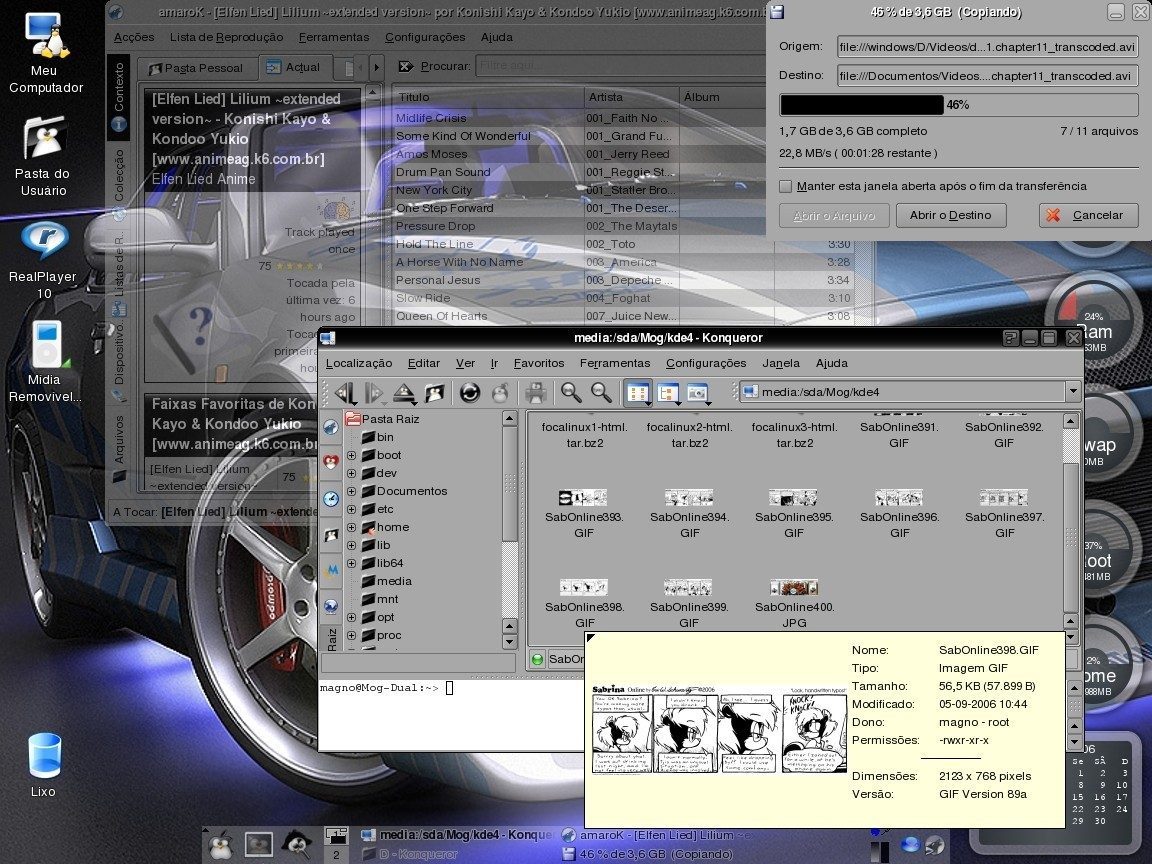Zoom out on Konqueror file icons
The width and height of the screenshot is (1152, 864).
pyautogui.click(x=601, y=392)
